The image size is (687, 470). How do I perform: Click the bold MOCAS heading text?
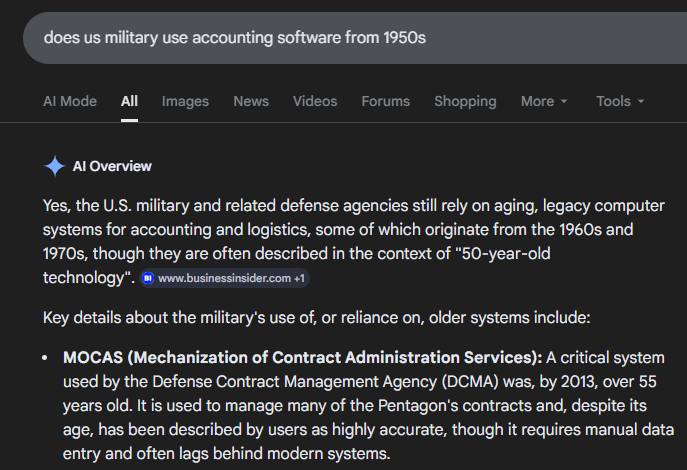pyautogui.click(x=302, y=357)
